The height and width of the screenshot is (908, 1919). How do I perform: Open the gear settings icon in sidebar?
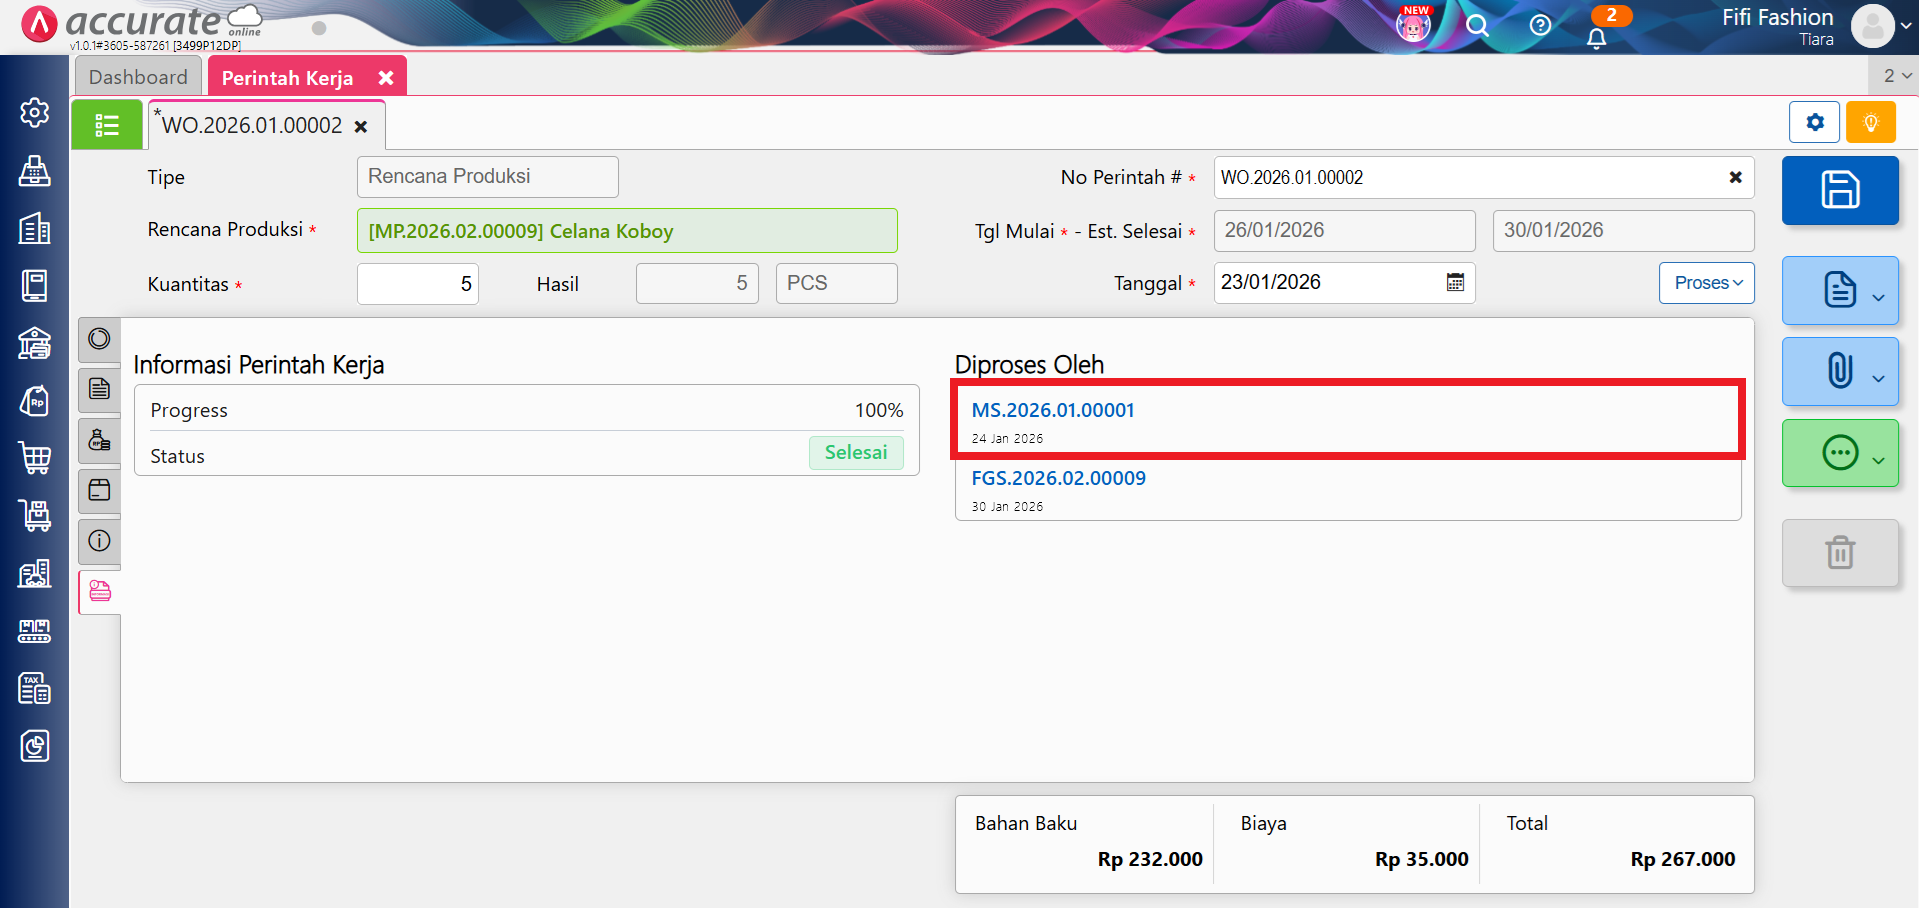click(35, 113)
